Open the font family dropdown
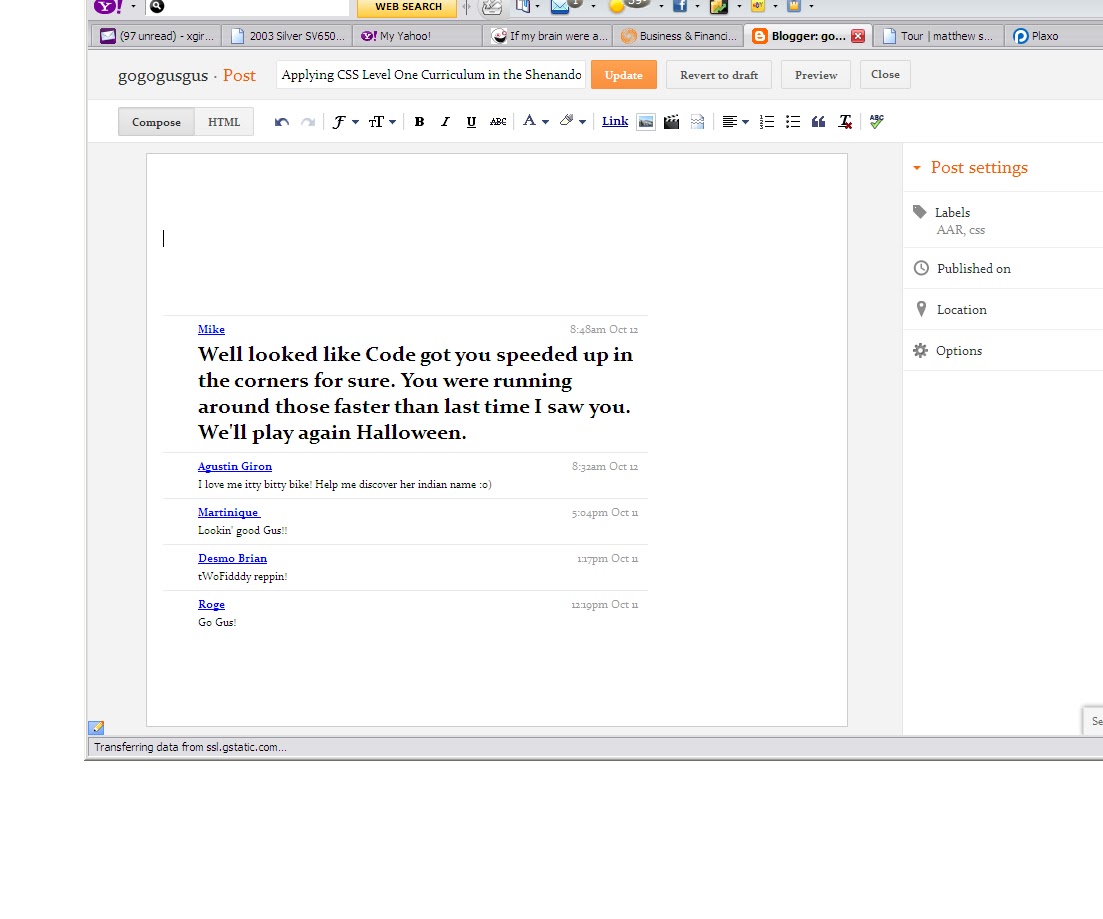 coord(345,122)
